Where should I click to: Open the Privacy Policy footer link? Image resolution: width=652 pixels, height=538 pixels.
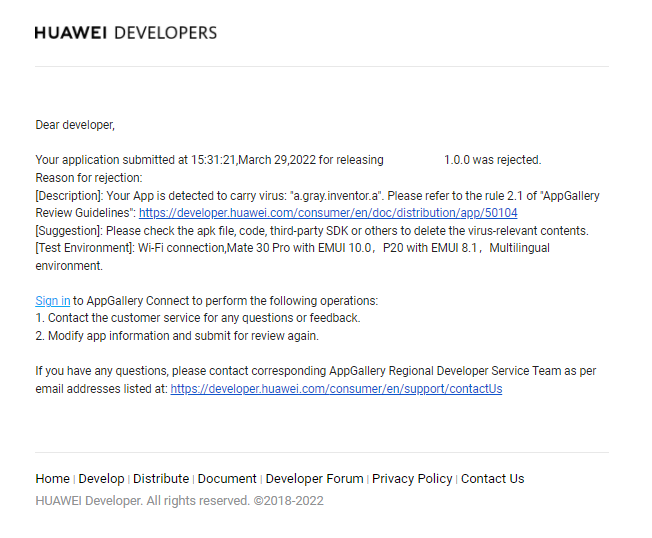(x=412, y=479)
